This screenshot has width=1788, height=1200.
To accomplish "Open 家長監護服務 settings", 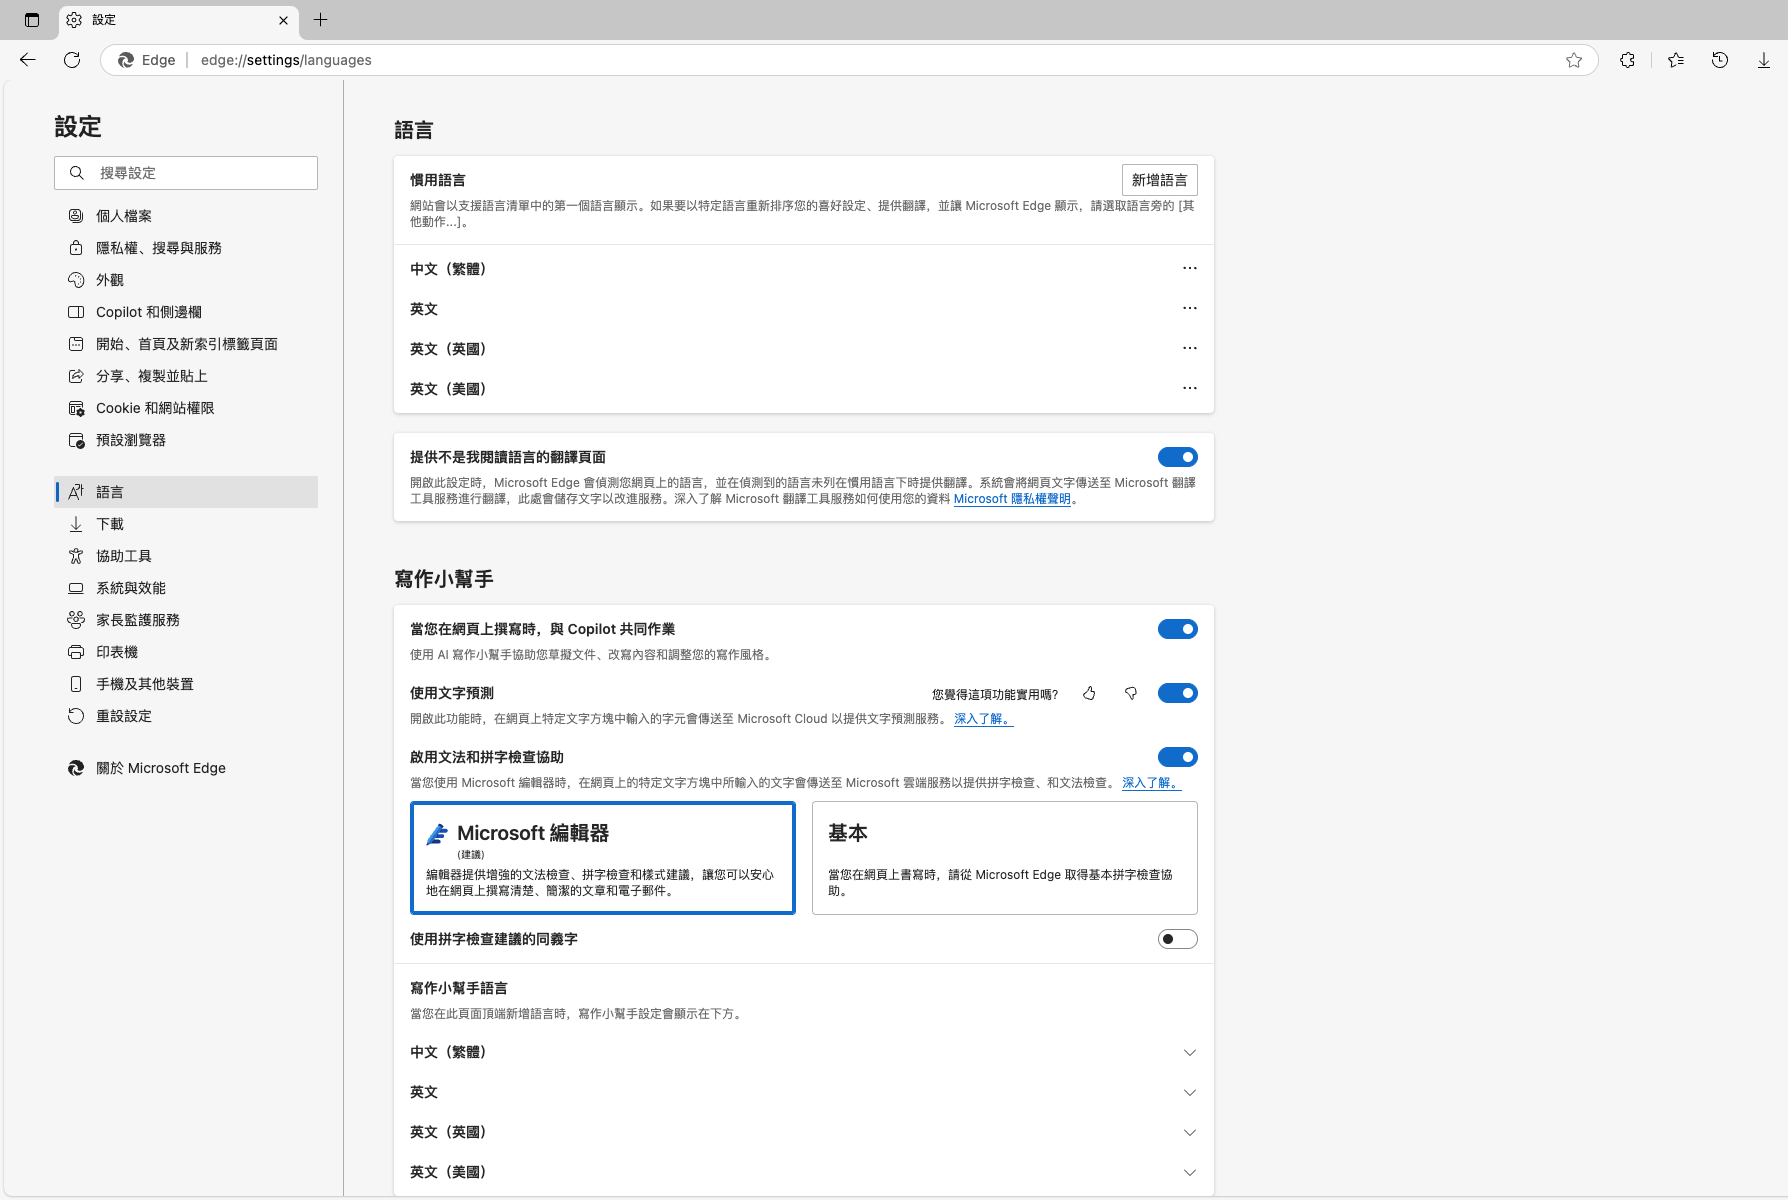I will pyautogui.click(x=186, y=620).
